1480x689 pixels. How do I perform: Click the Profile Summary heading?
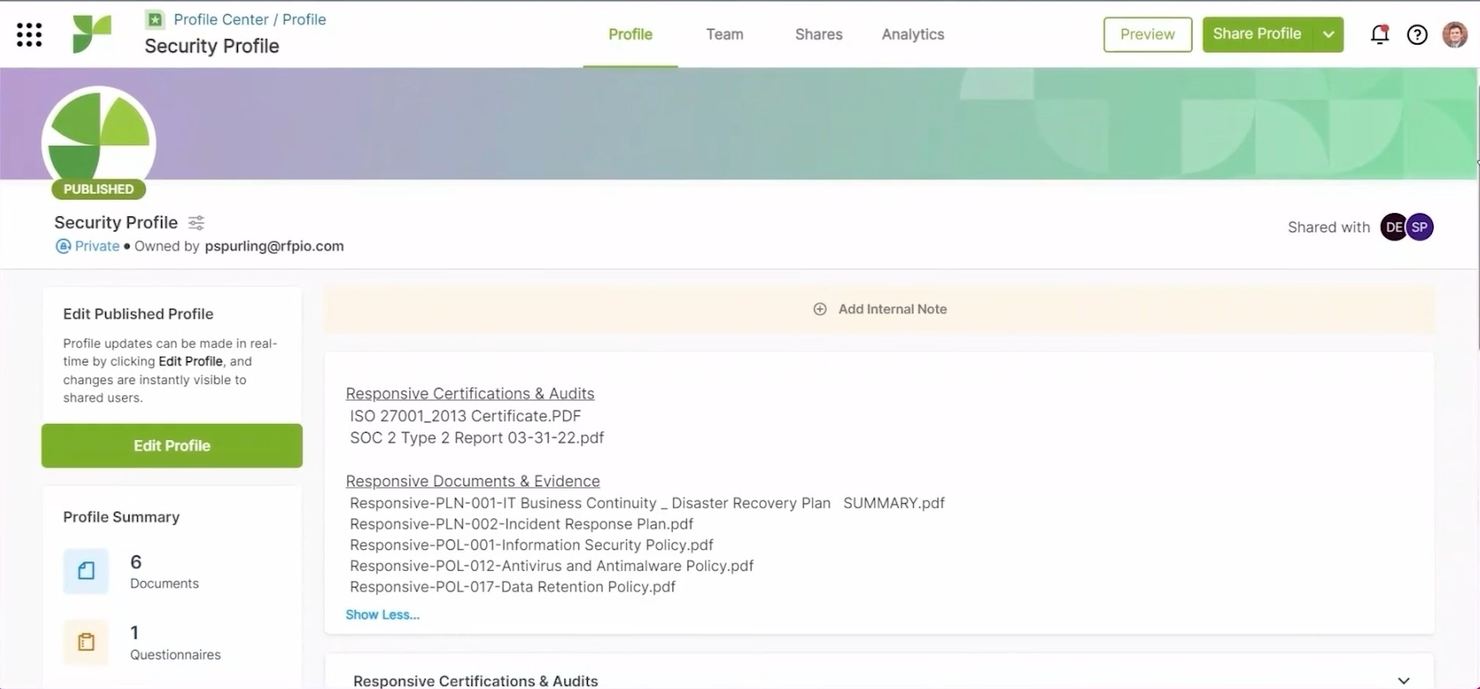pyautogui.click(x=121, y=517)
